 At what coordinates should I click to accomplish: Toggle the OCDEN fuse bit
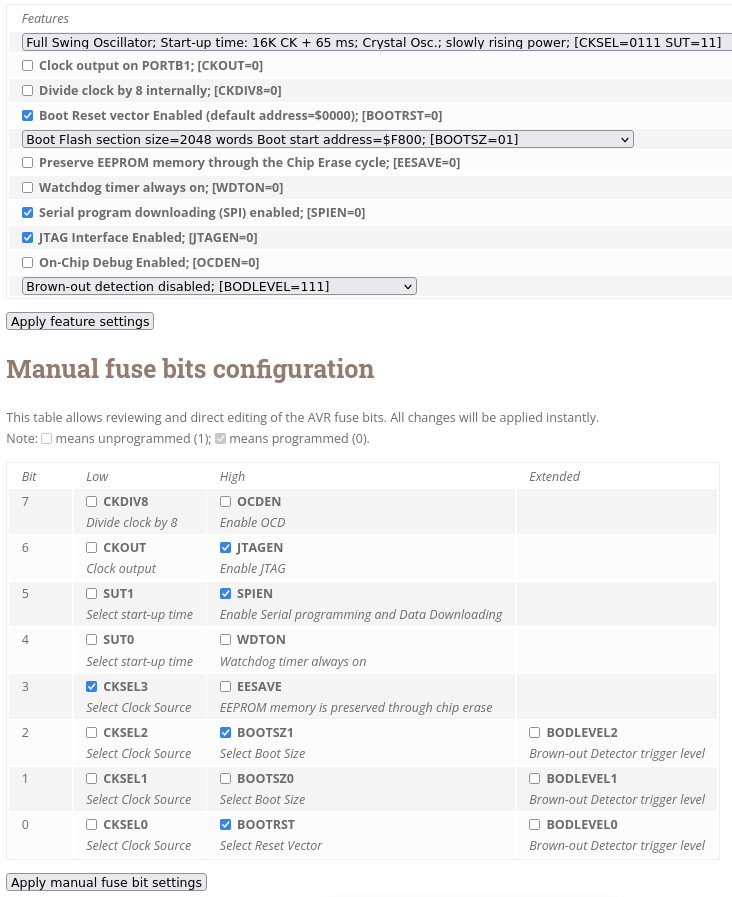(225, 502)
